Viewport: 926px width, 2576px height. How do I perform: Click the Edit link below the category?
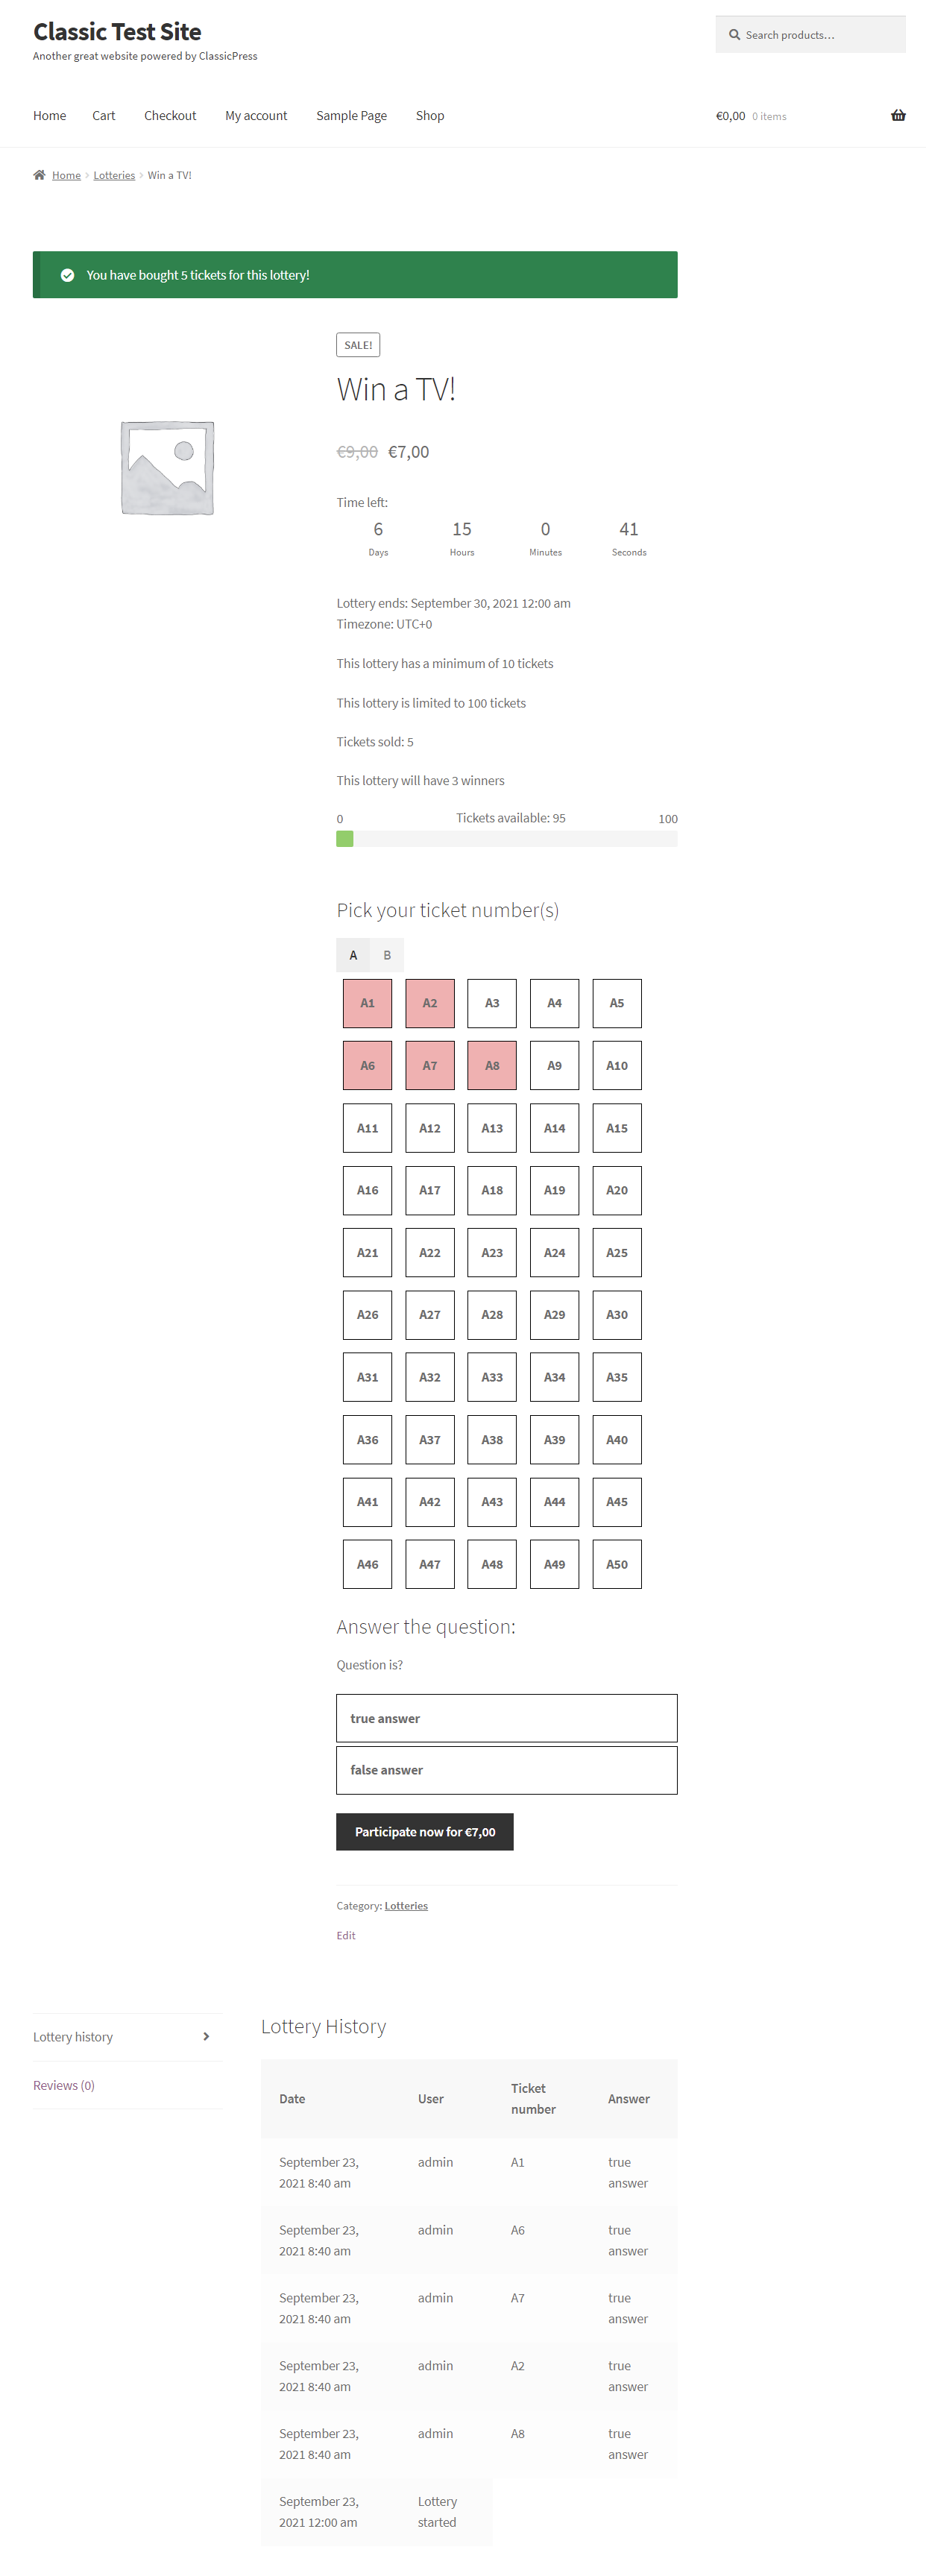(346, 1935)
